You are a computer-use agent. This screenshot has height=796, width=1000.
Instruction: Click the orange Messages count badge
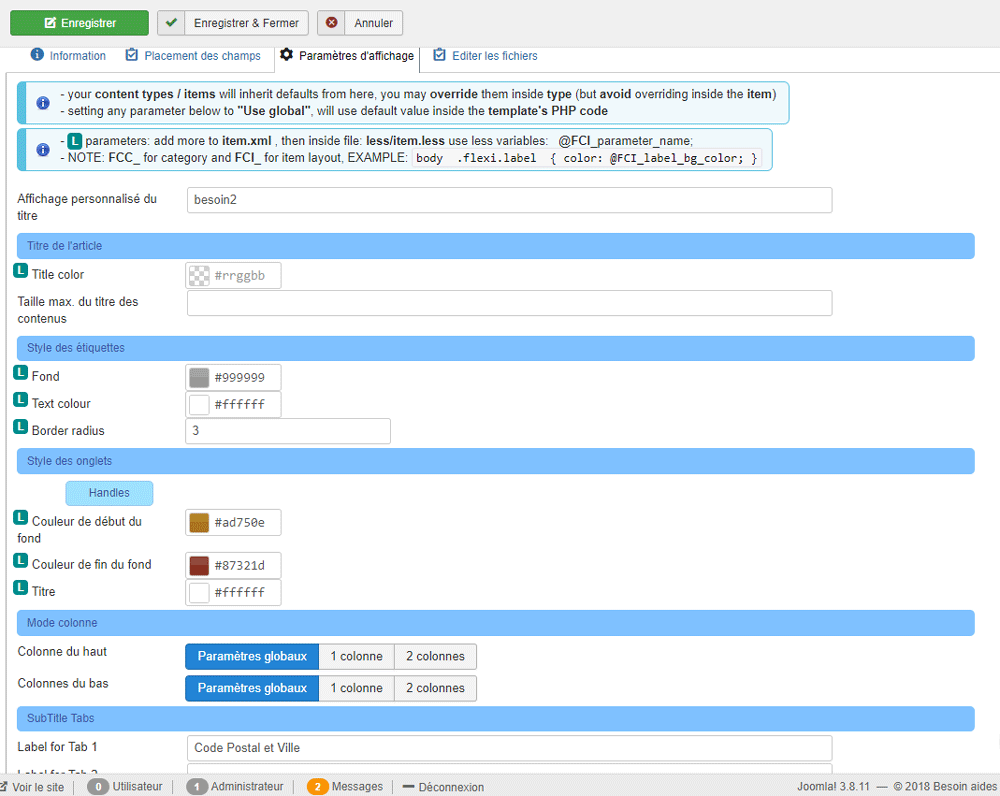coord(318,787)
